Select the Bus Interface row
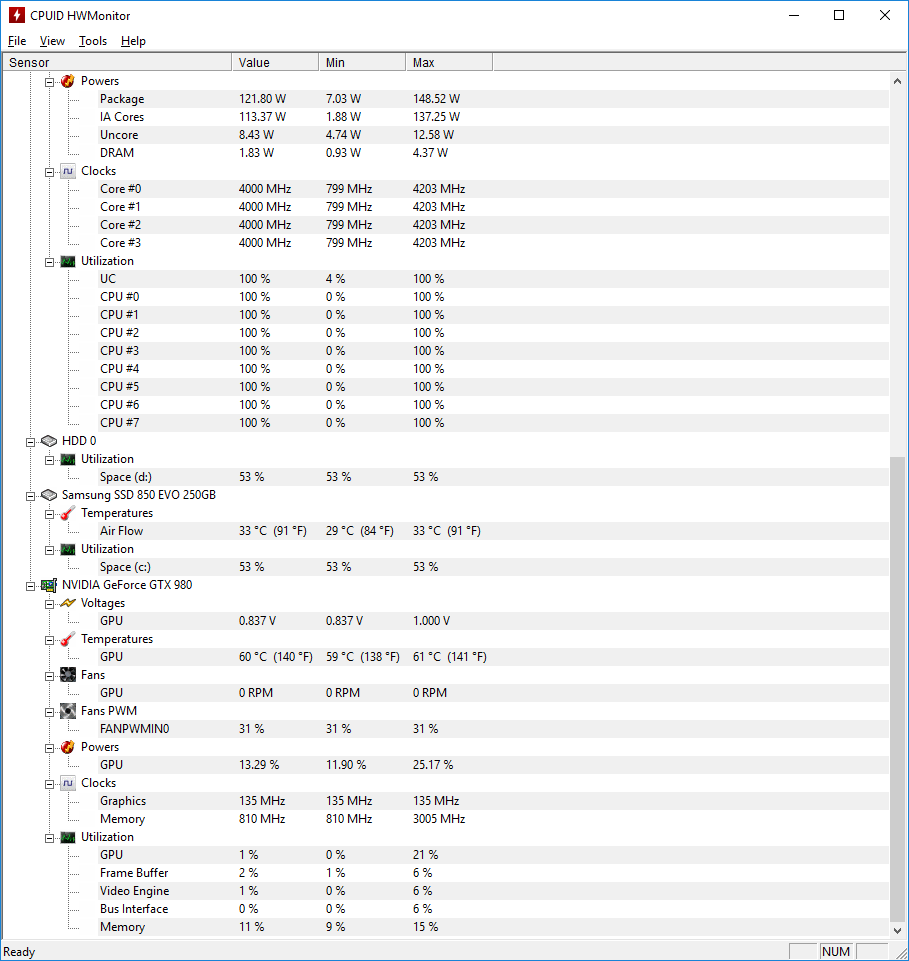This screenshot has height=961, width=909. coord(493,909)
